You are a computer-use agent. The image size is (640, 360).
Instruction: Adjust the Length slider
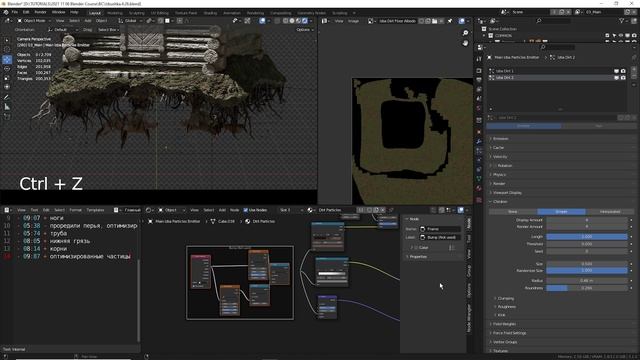pos(587,237)
